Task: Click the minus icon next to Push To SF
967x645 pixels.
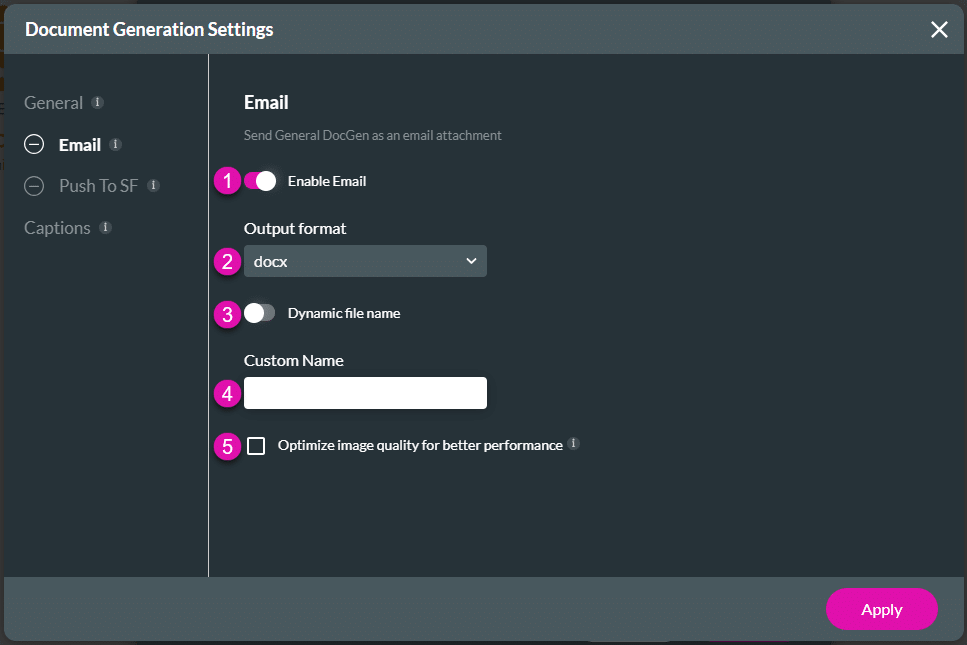Action: pyautogui.click(x=32, y=185)
